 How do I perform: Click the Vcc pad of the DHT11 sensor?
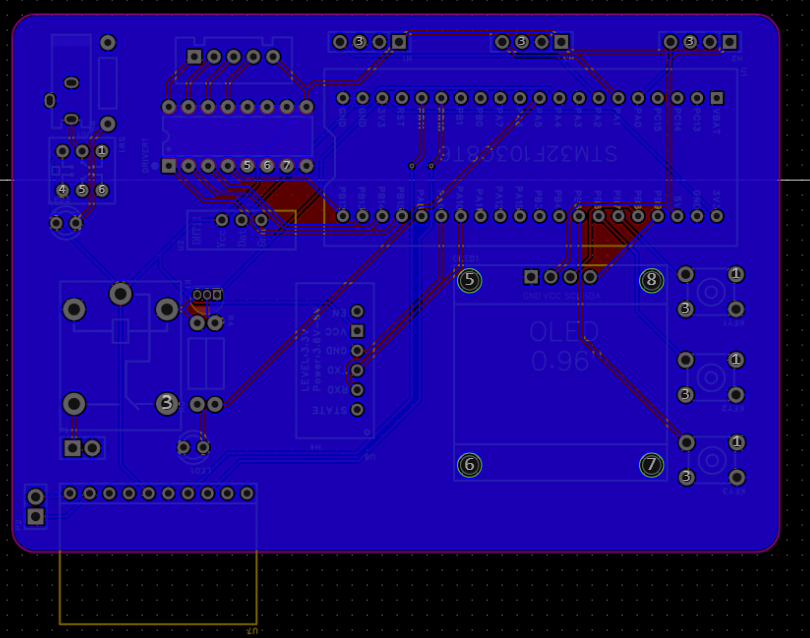click(x=222, y=220)
